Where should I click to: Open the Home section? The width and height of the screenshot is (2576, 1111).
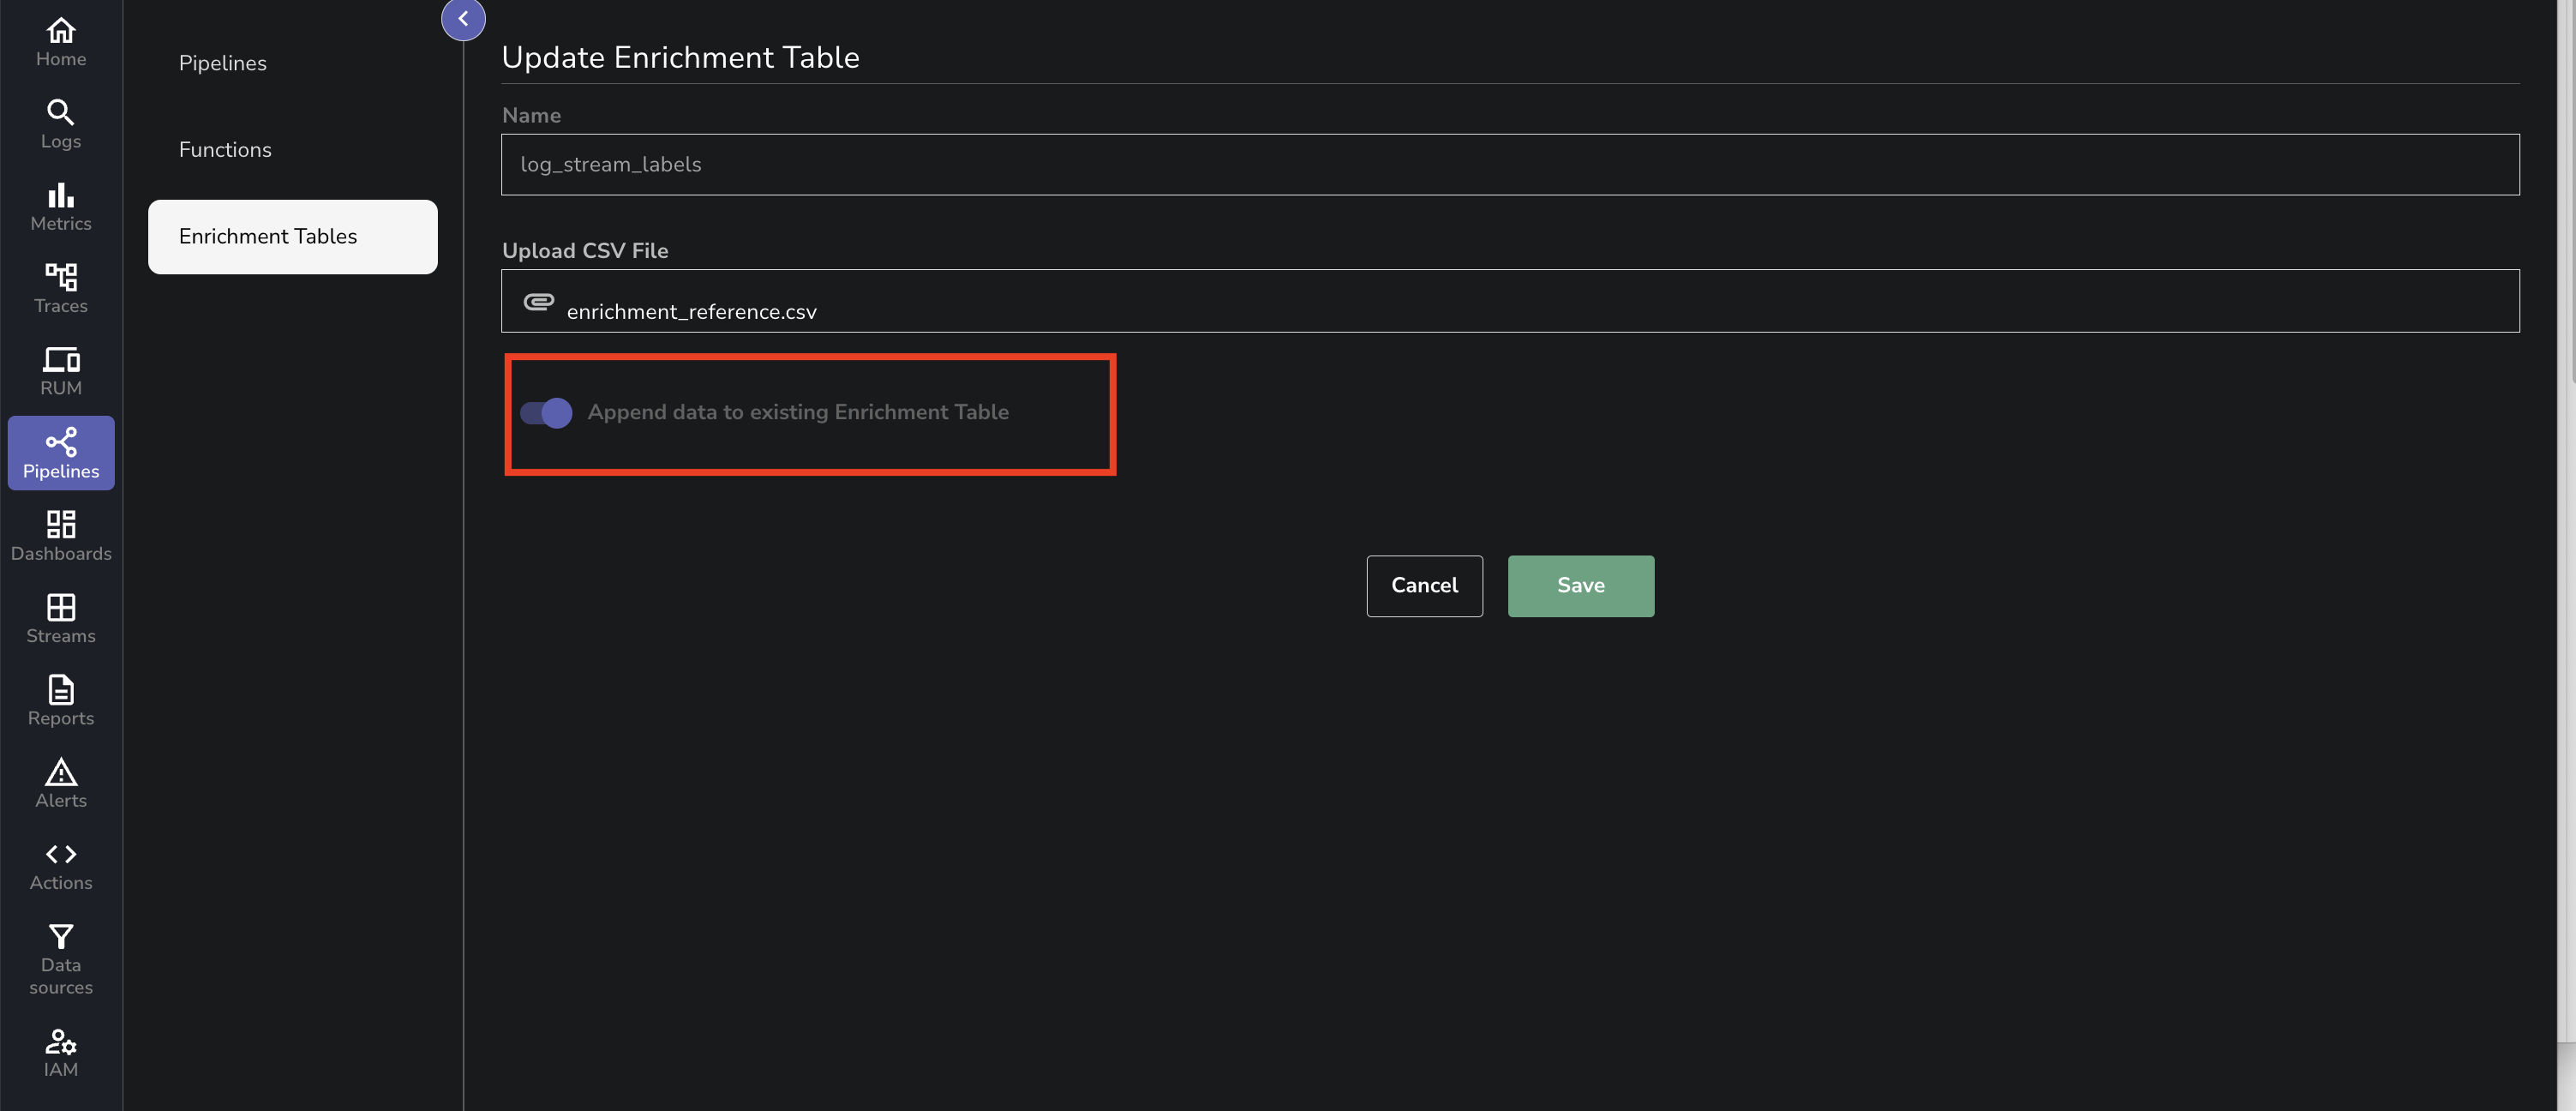pos(60,40)
